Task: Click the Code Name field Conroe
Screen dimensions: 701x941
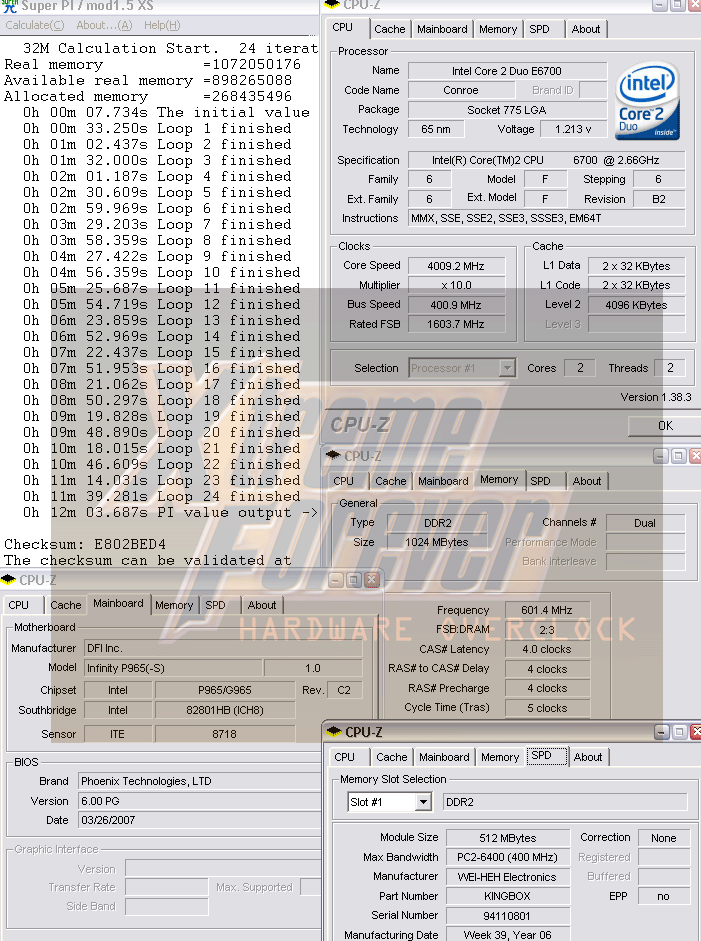Action: (461, 90)
